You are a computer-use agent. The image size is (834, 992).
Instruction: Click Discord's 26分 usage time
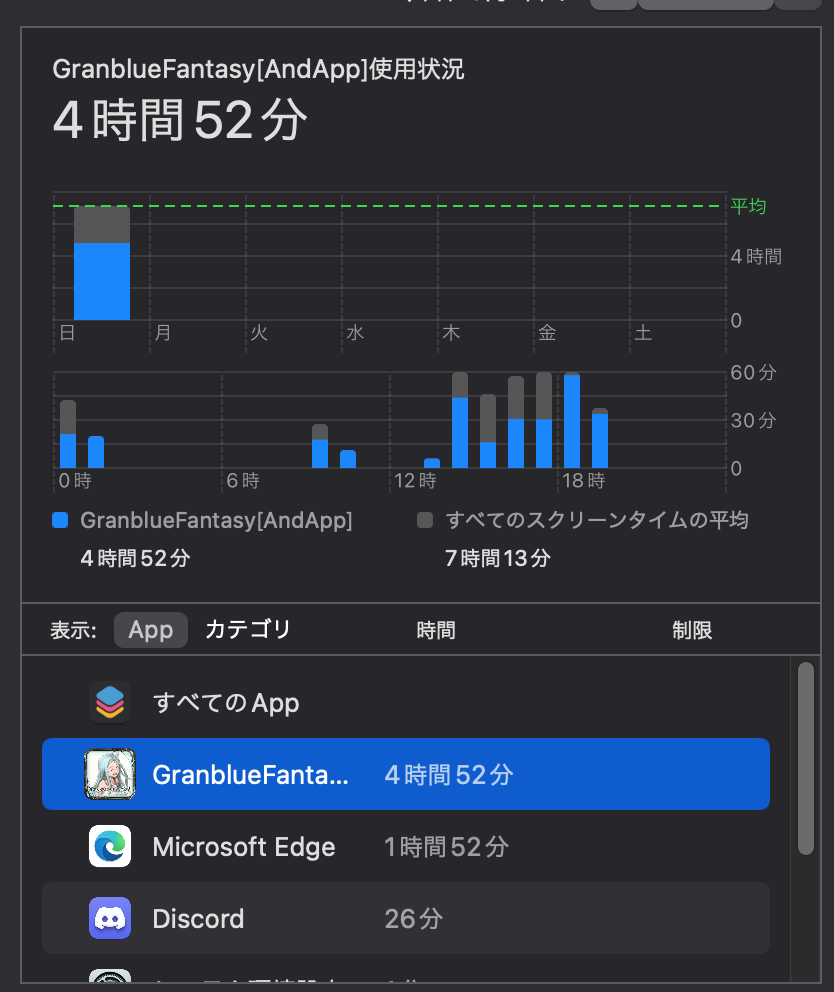(x=413, y=919)
